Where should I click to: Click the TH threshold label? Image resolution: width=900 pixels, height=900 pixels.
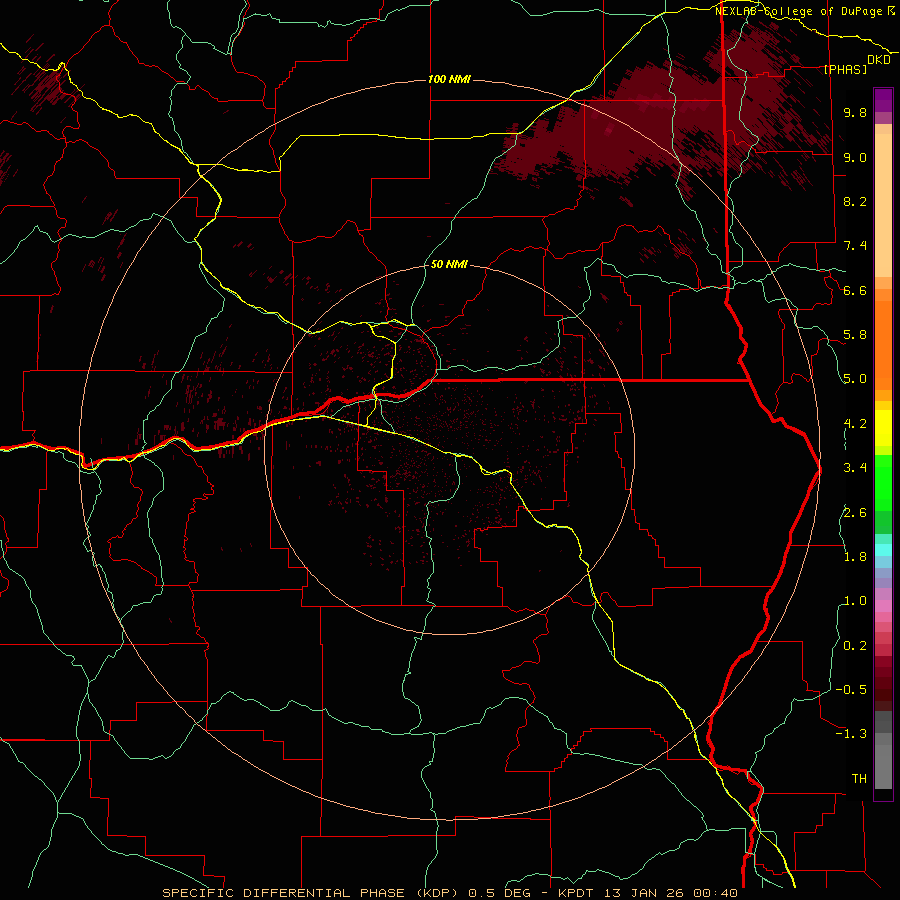(x=859, y=779)
